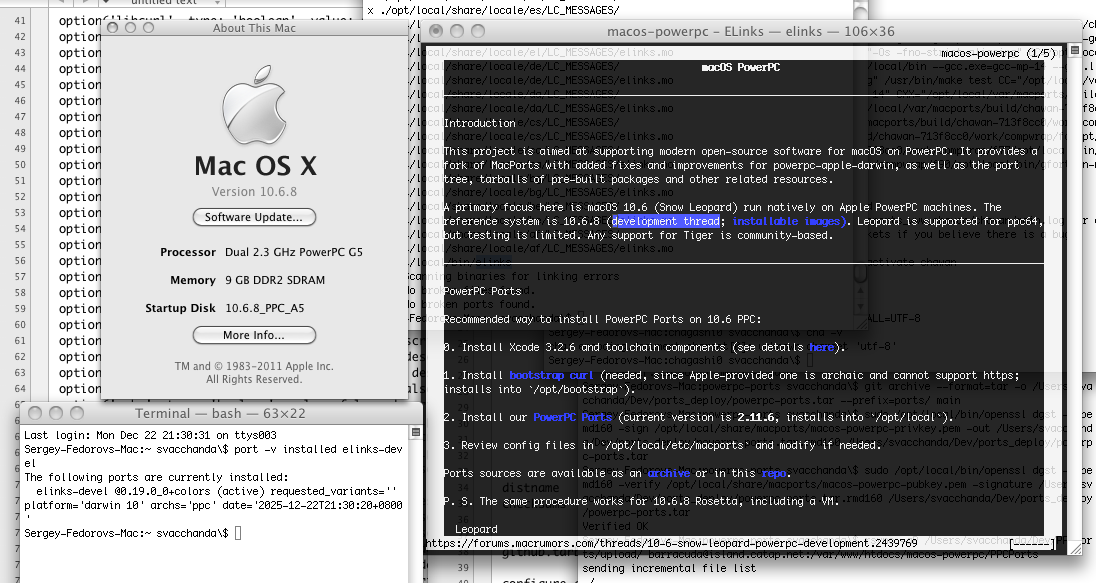This screenshot has height=583, width=1096.
Task: Open the installable images link in ELinks
Action: click(789, 221)
